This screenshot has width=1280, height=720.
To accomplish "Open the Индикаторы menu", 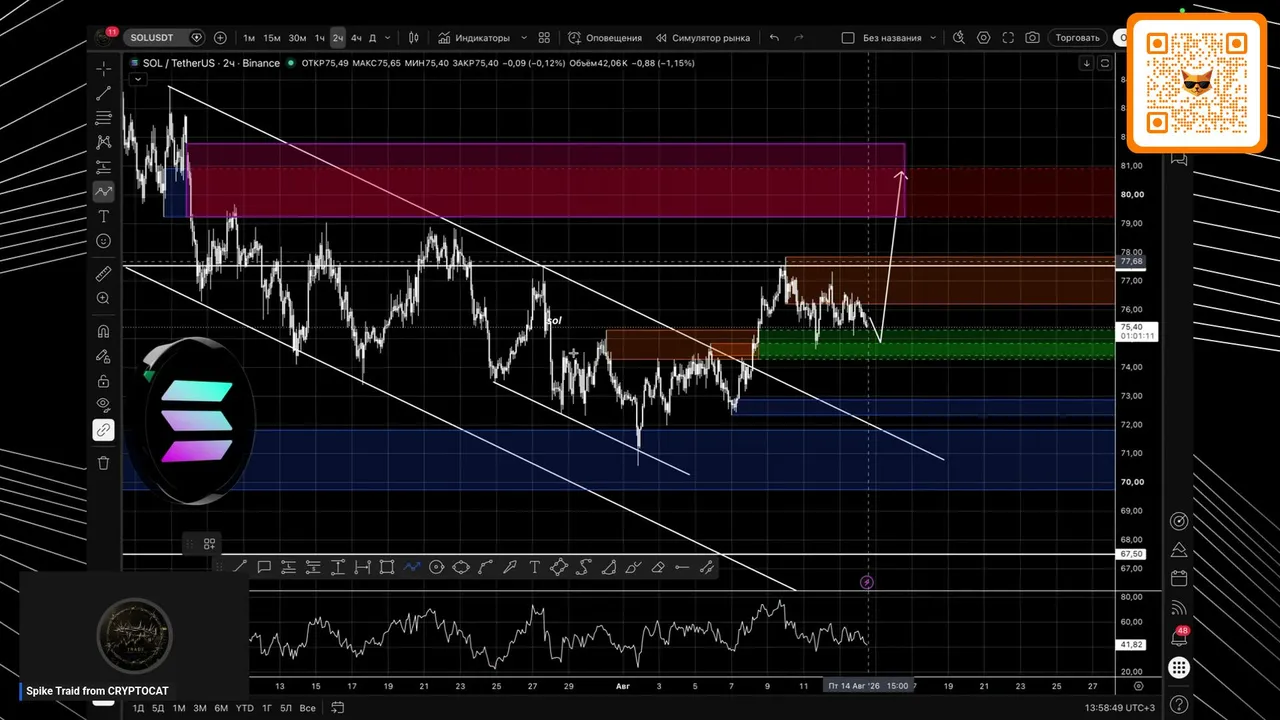I will tap(474, 38).
